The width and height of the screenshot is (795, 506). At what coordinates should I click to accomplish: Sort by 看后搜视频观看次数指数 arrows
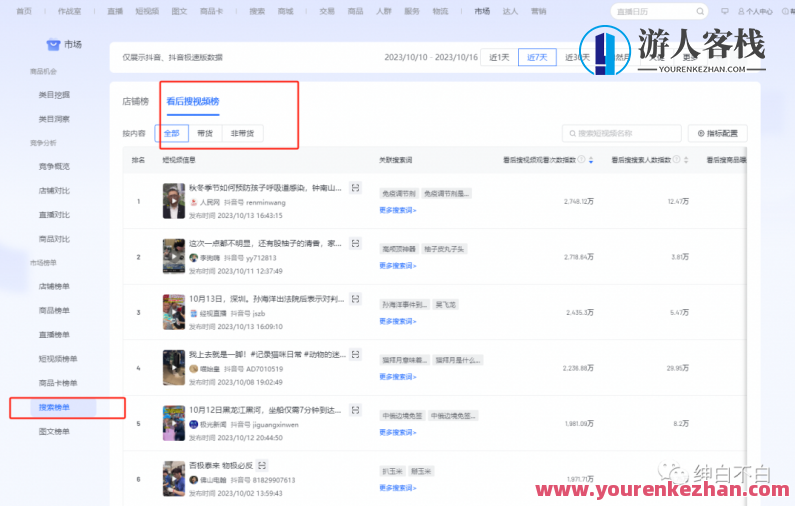coord(591,160)
